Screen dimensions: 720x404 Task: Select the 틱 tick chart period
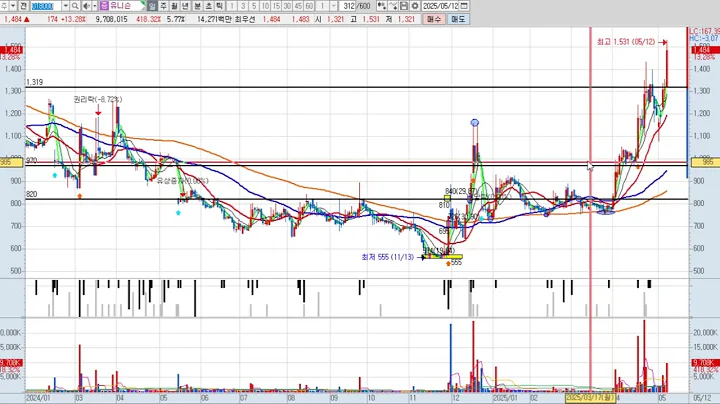[219, 6]
